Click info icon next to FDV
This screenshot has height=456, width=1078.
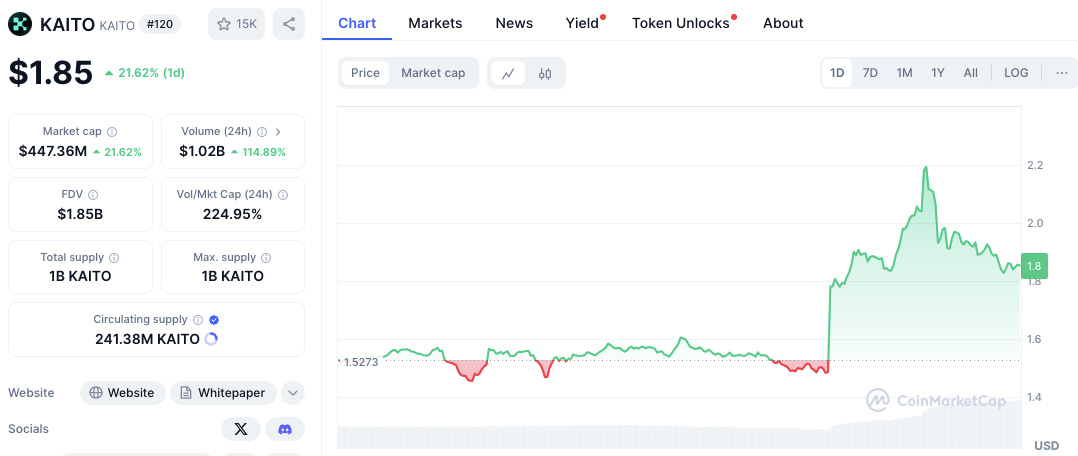coord(93,195)
